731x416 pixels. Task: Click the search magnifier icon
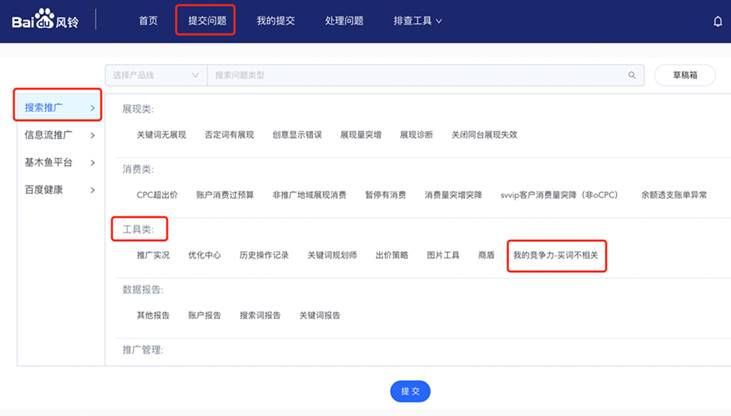632,75
